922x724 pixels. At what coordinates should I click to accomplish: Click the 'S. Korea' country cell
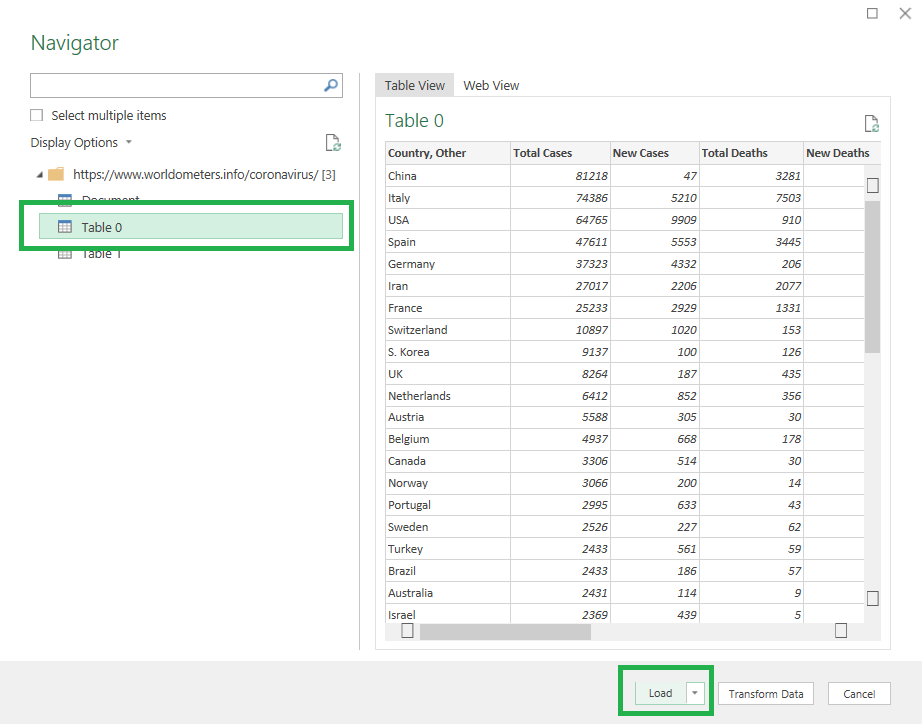(447, 352)
